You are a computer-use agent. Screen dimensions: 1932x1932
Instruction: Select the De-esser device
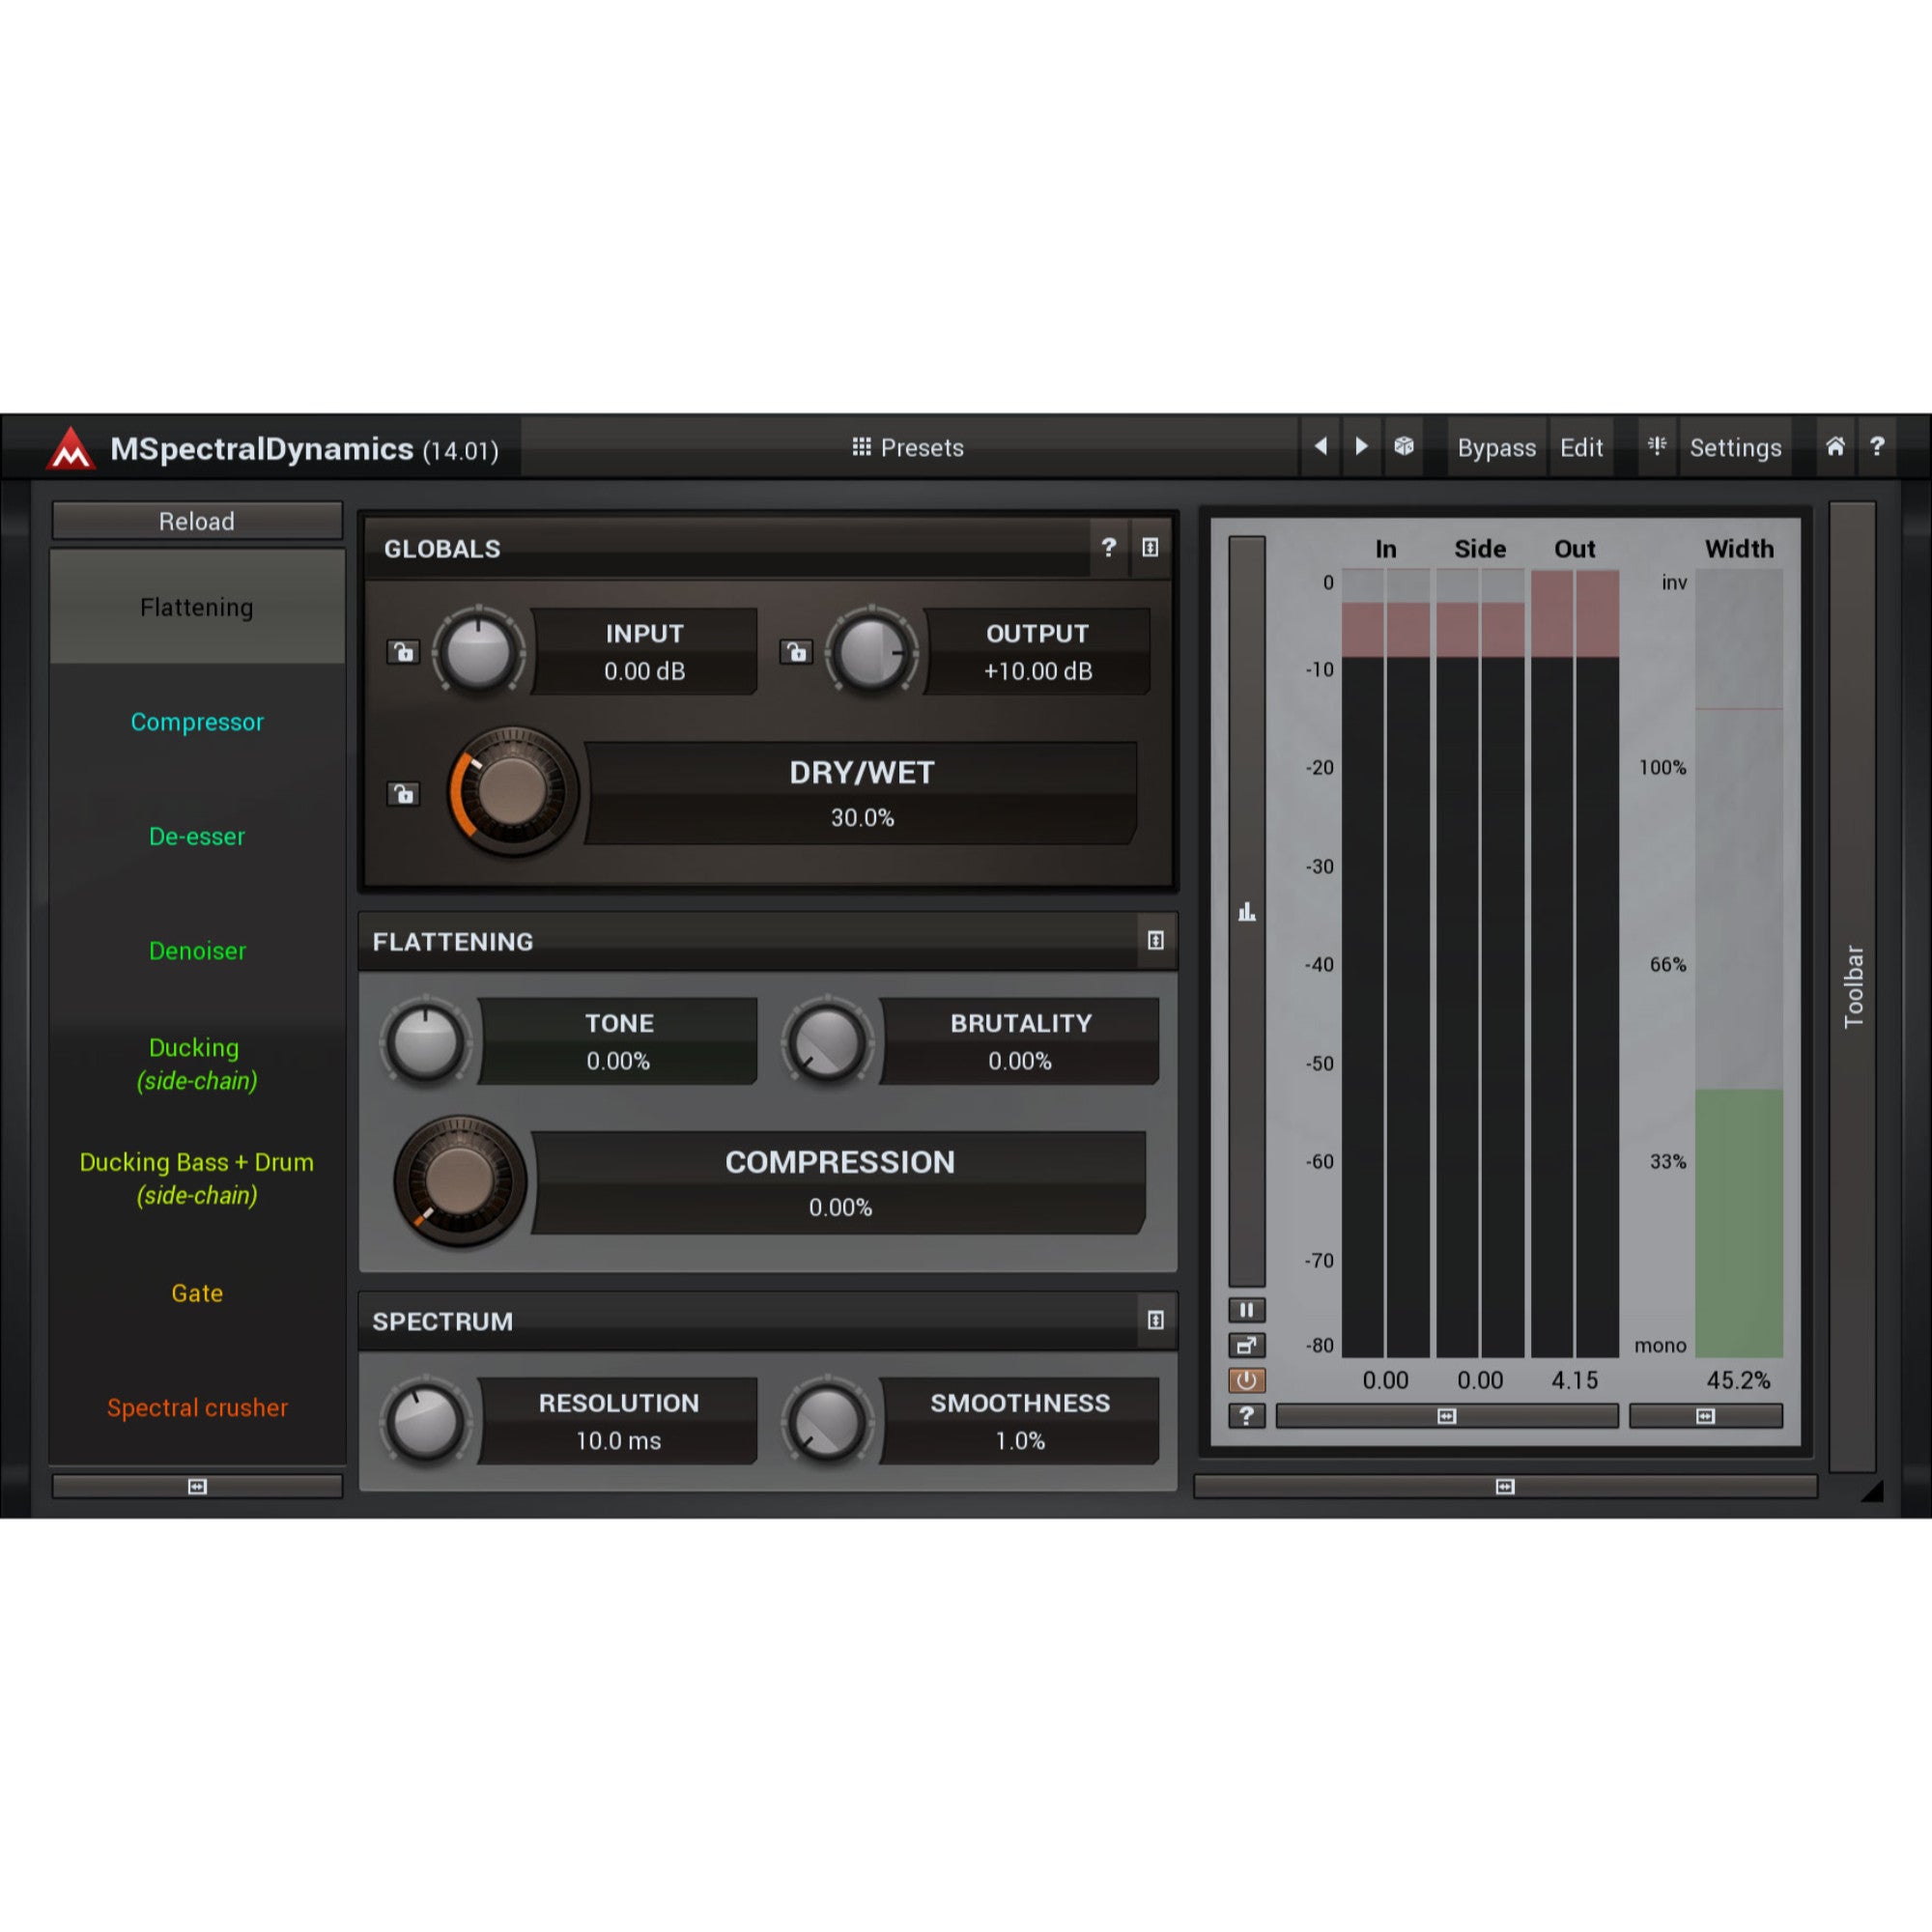coord(197,836)
